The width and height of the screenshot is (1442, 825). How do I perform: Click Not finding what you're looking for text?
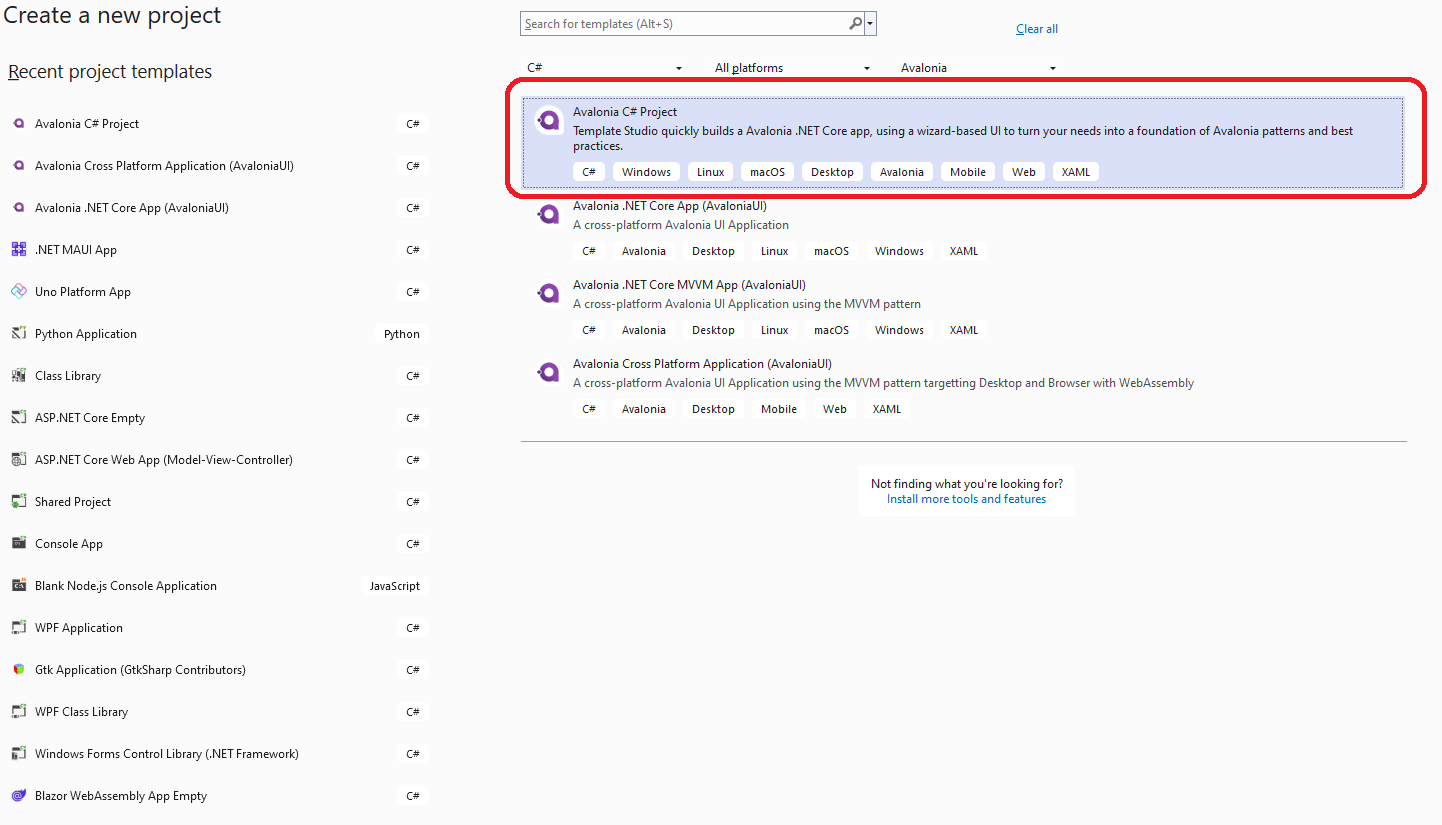pyautogui.click(x=967, y=483)
